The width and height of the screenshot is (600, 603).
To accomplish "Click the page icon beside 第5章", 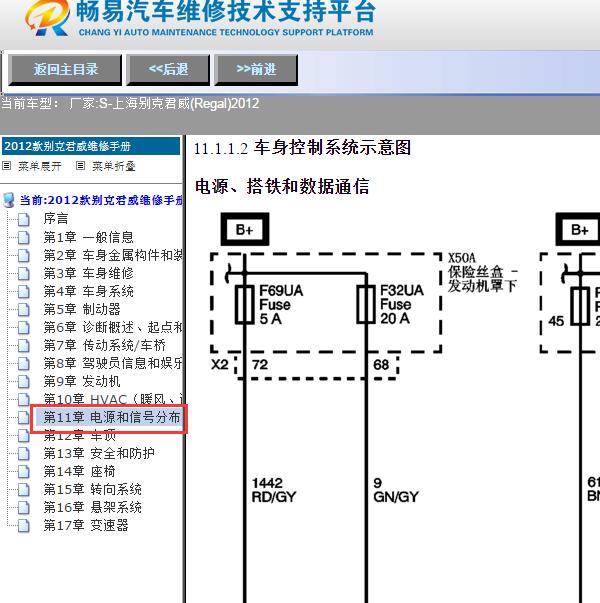I will [x=23, y=309].
